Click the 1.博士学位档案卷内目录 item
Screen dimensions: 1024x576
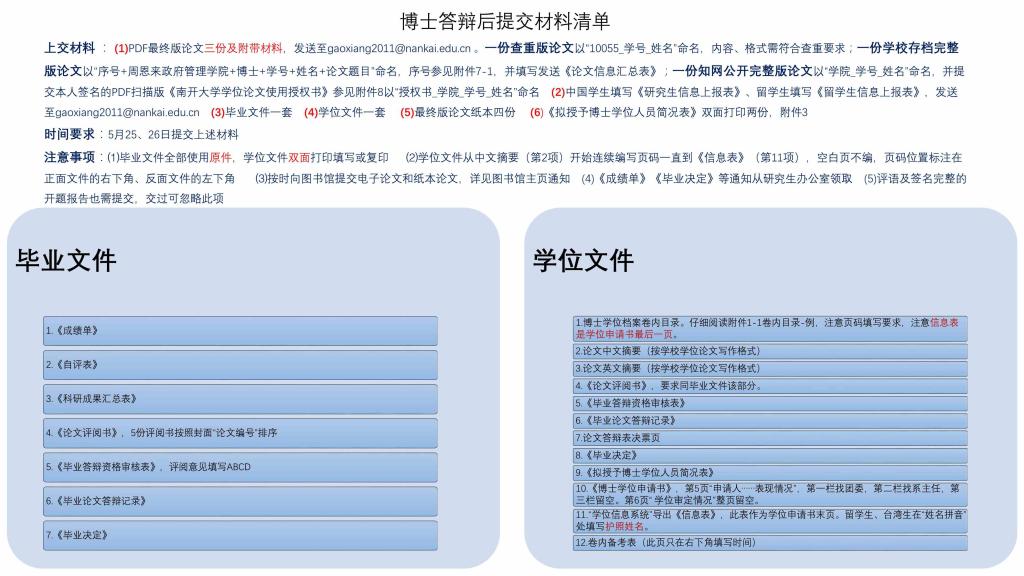(x=769, y=328)
